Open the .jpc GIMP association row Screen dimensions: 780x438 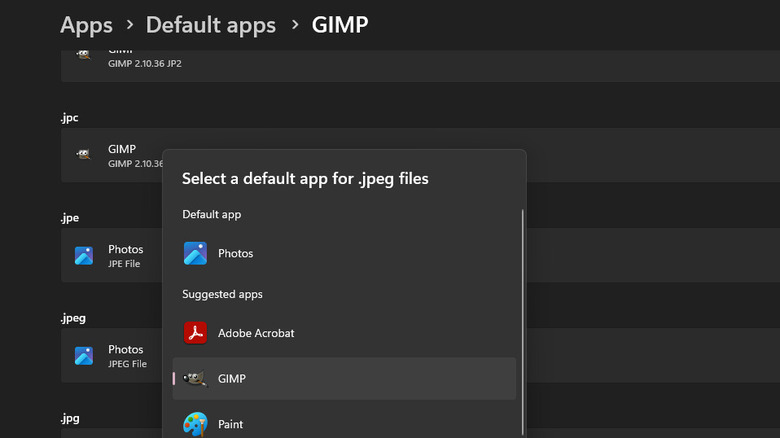420,155
